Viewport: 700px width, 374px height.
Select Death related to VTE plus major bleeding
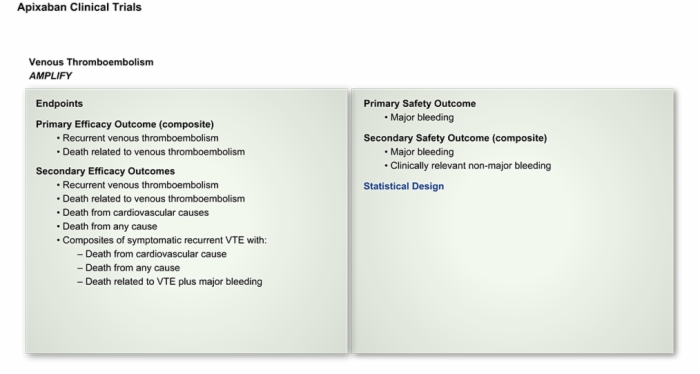[174, 282]
